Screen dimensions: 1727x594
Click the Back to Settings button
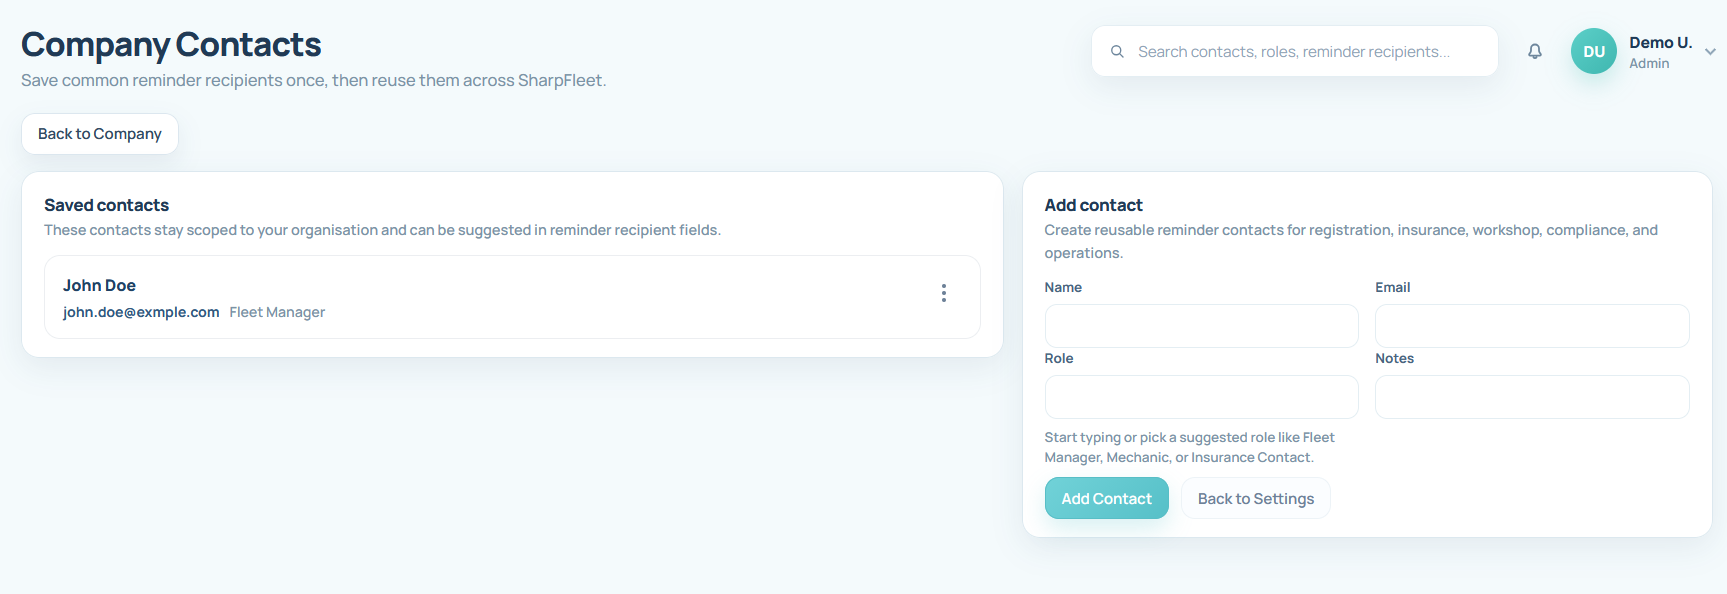[1255, 497]
